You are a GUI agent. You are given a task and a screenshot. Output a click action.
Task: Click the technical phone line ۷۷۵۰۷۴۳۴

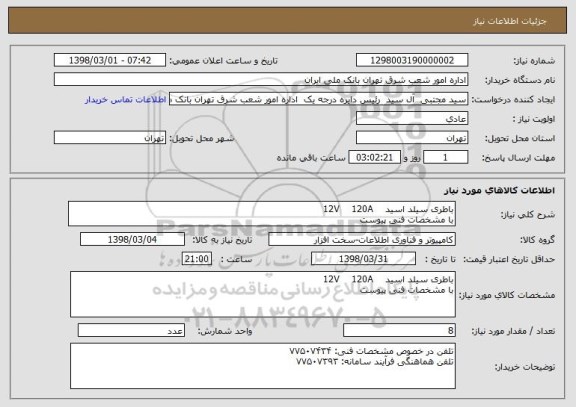371,351
